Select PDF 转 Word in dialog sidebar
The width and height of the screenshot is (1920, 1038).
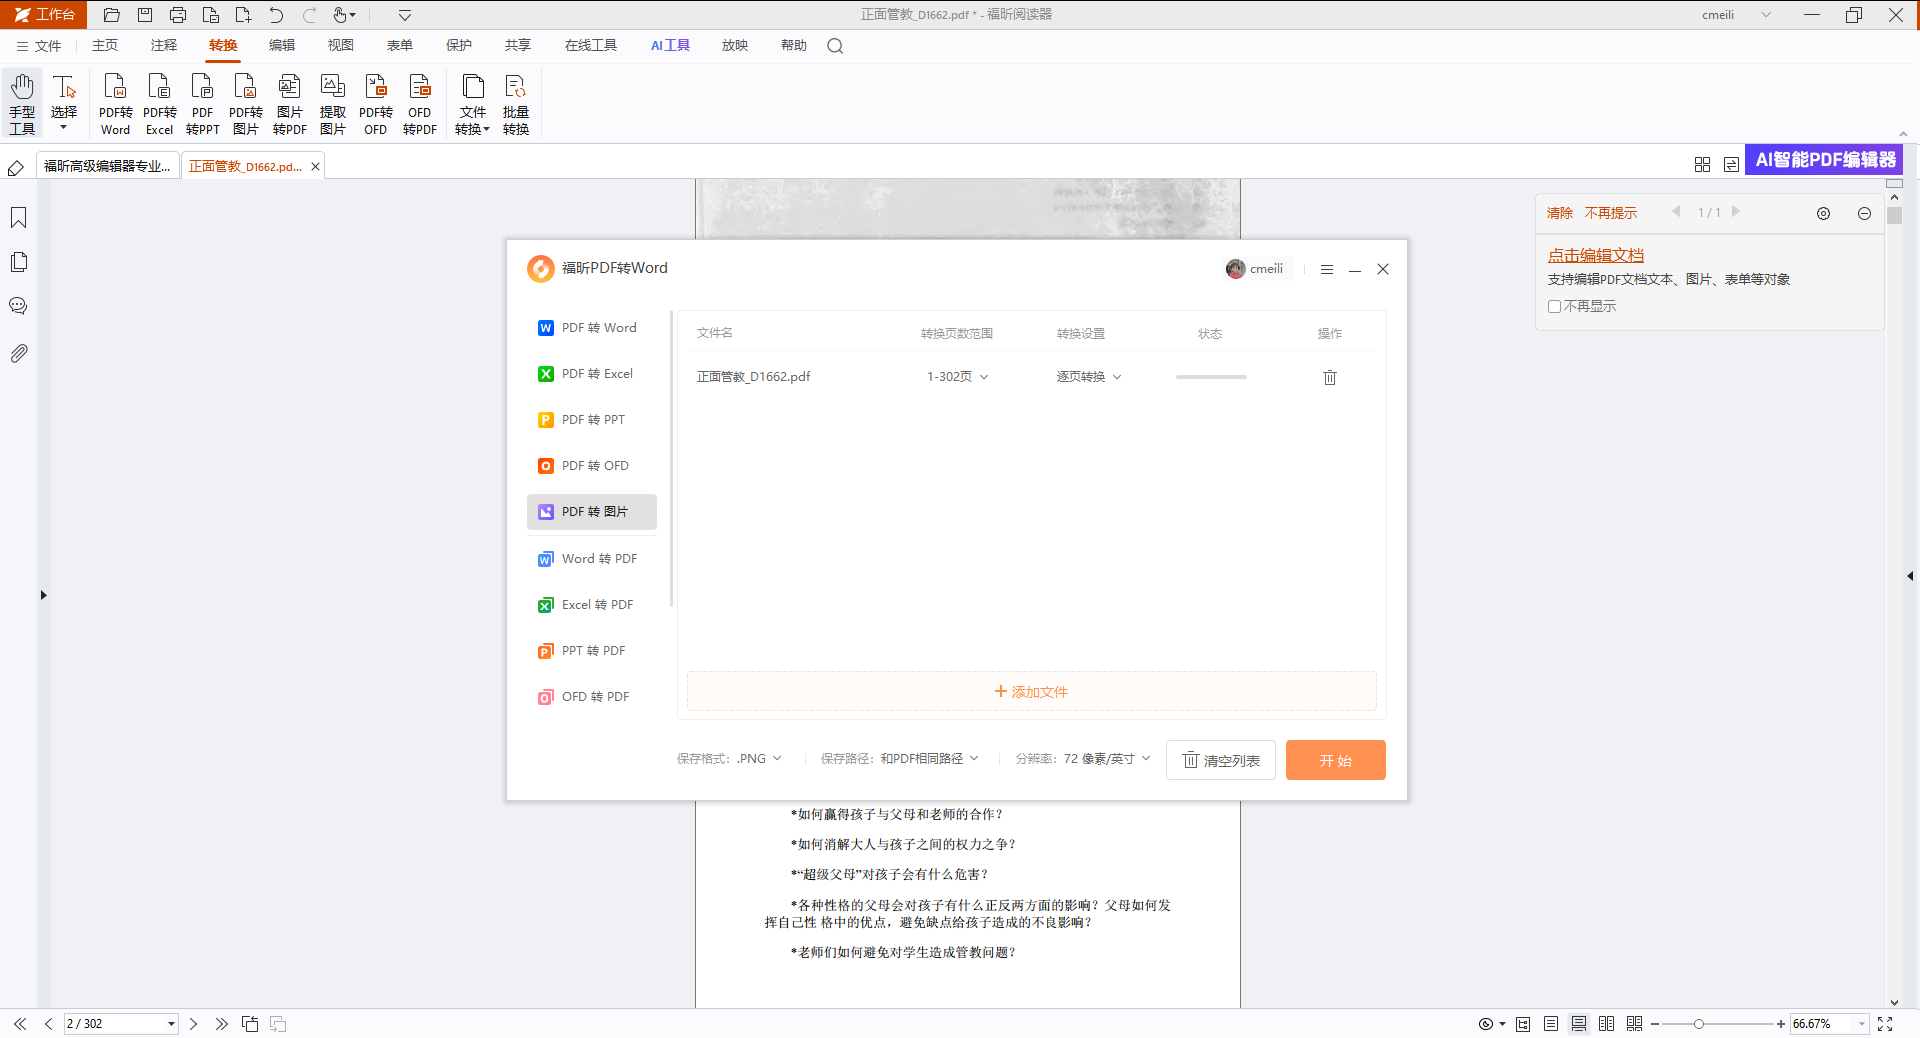pyautogui.click(x=591, y=328)
